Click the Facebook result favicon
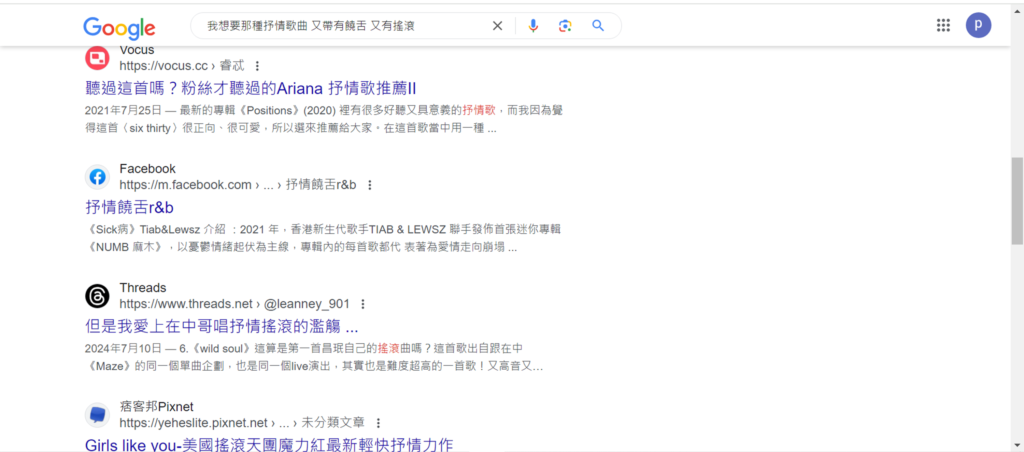This screenshot has width=1024, height=452. 97,177
